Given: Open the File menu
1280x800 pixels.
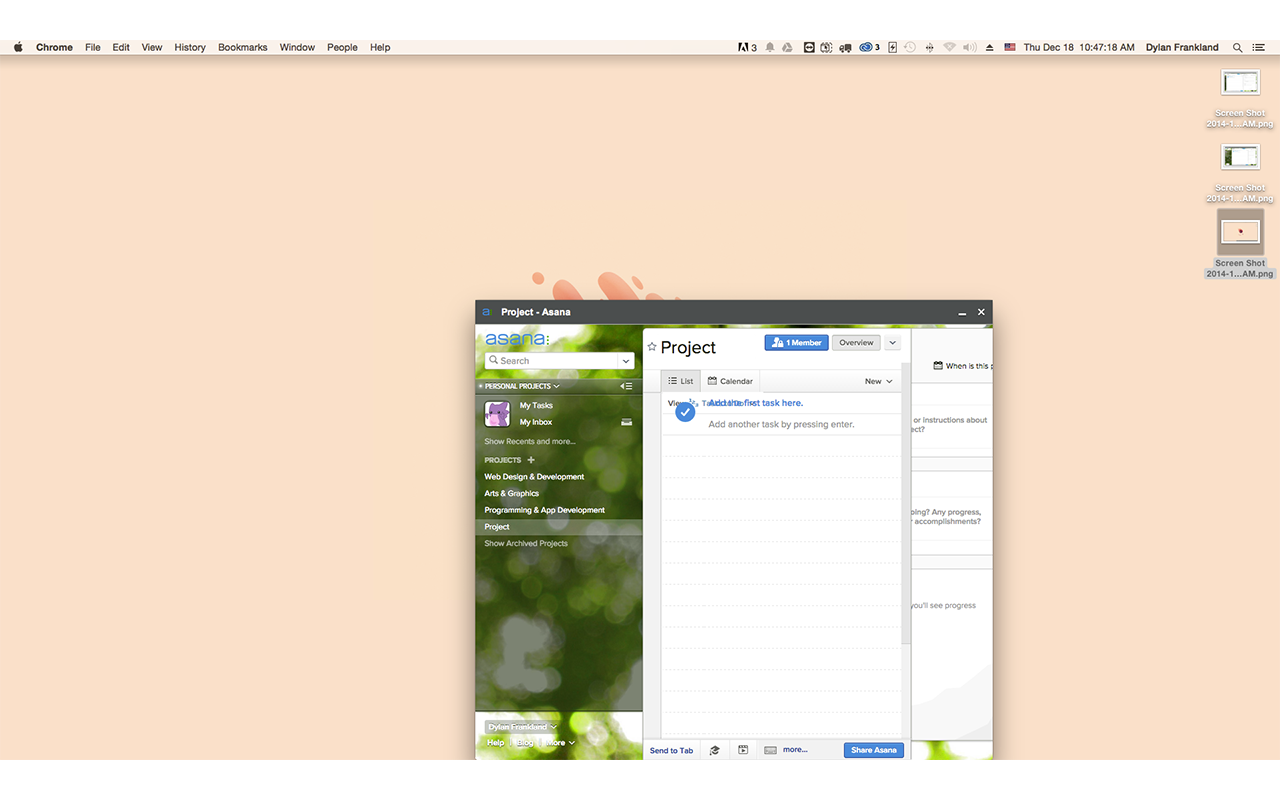Looking at the screenshot, I should point(93,47).
